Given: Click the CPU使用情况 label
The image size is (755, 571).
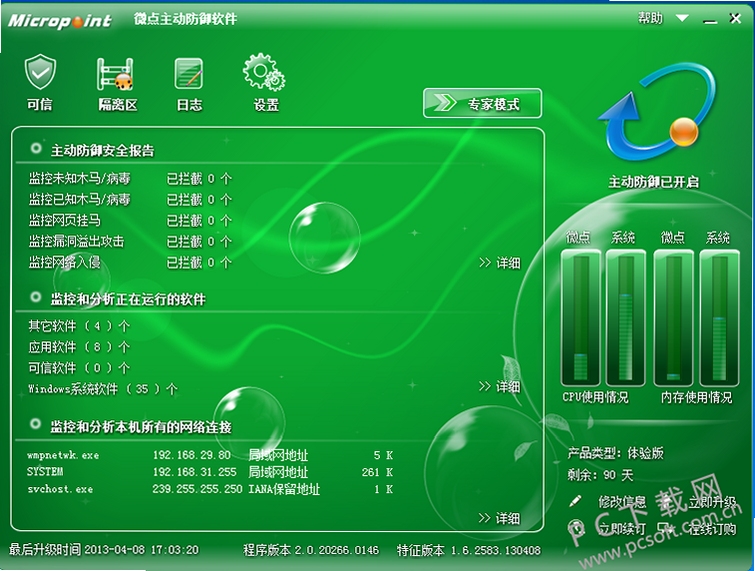Looking at the screenshot, I should [x=595, y=397].
